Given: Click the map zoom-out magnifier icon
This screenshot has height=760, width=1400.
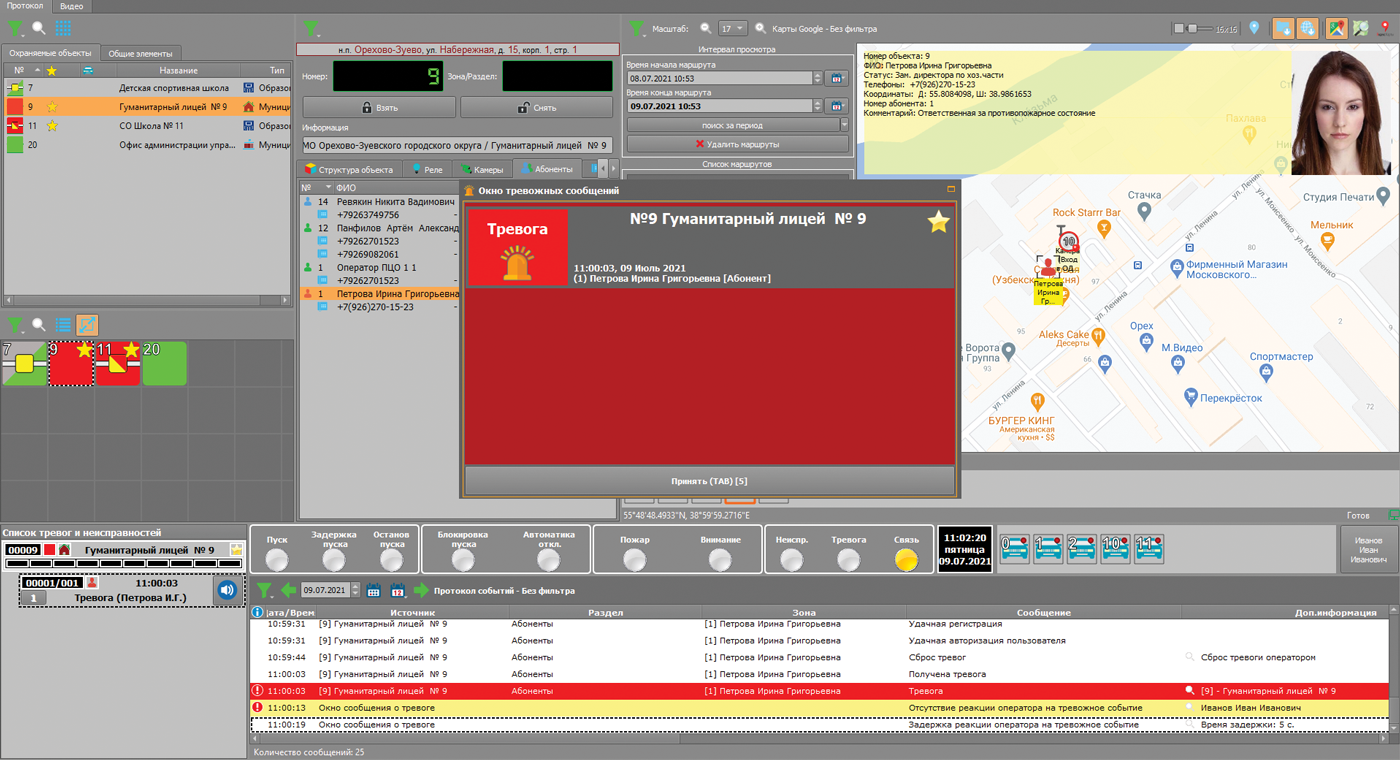Looking at the screenshot, I should coord(706,29).
